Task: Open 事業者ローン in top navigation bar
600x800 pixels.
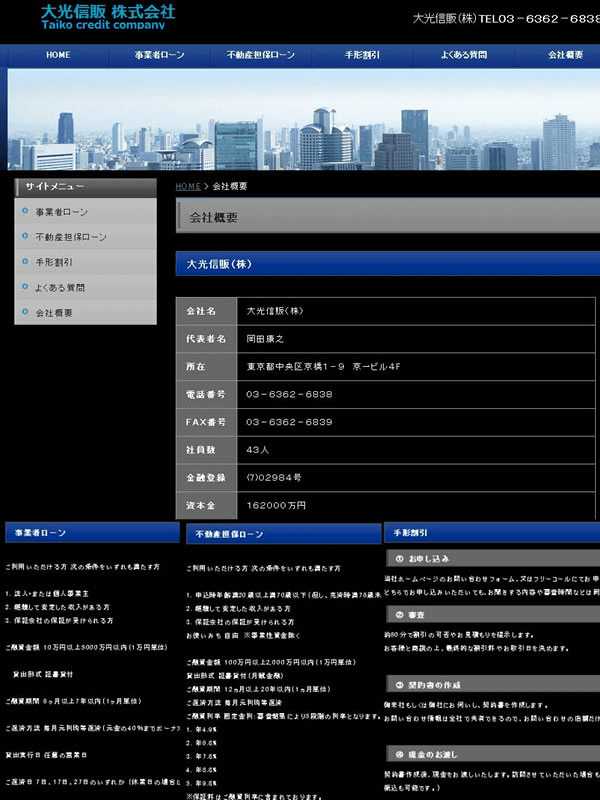Action: click(159, 55)
